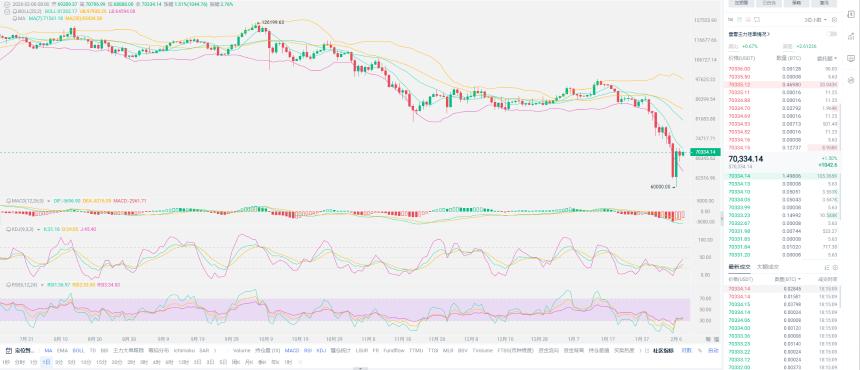The height and width of the screenshot is (370, 860).
Task: Toggle the MACD sub-indicator
Action: (292, 350)
